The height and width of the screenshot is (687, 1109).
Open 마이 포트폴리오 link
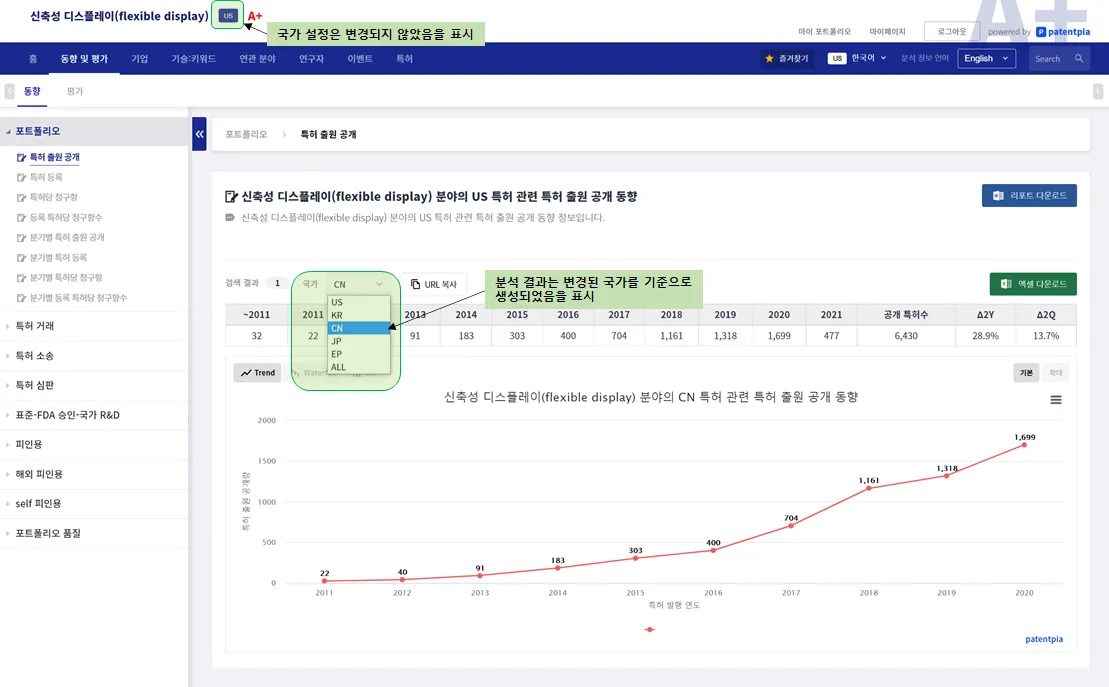pos(824,32)
